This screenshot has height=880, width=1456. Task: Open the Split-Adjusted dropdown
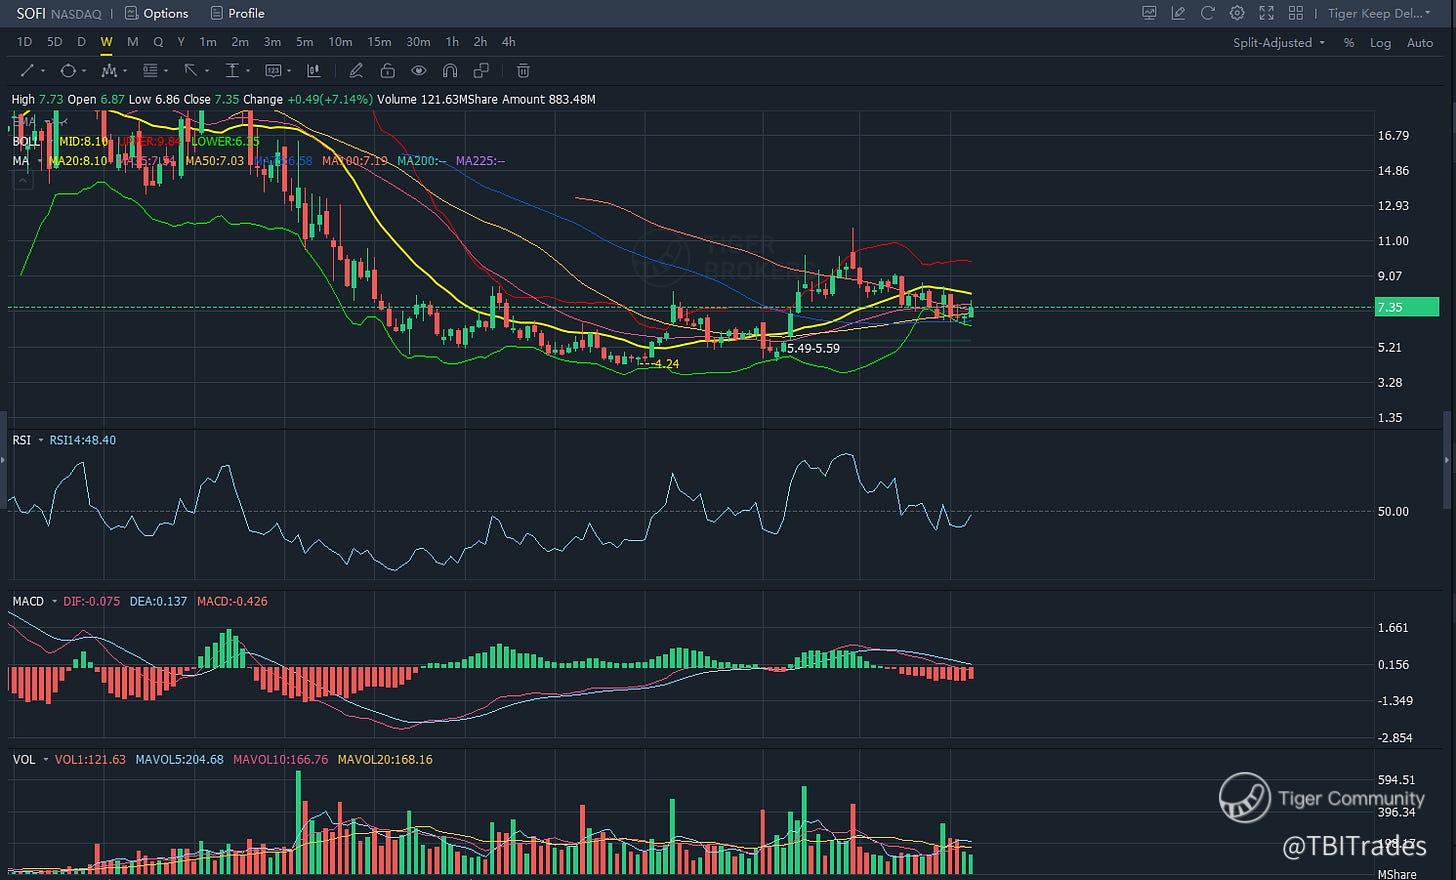[x=1279, y=43]
